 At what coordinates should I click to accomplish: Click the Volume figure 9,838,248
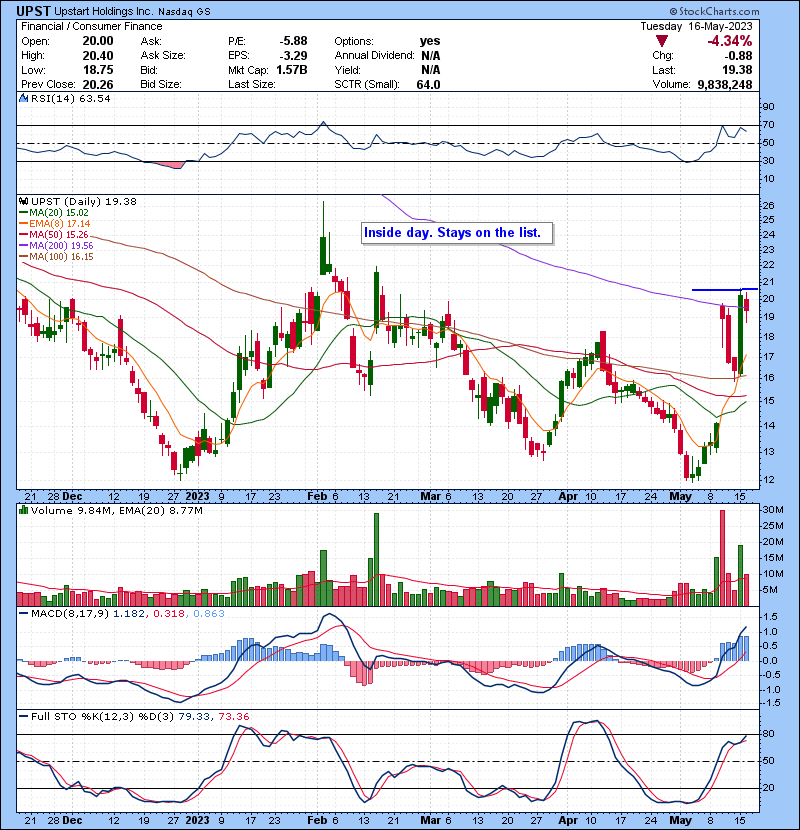[725, 84]
